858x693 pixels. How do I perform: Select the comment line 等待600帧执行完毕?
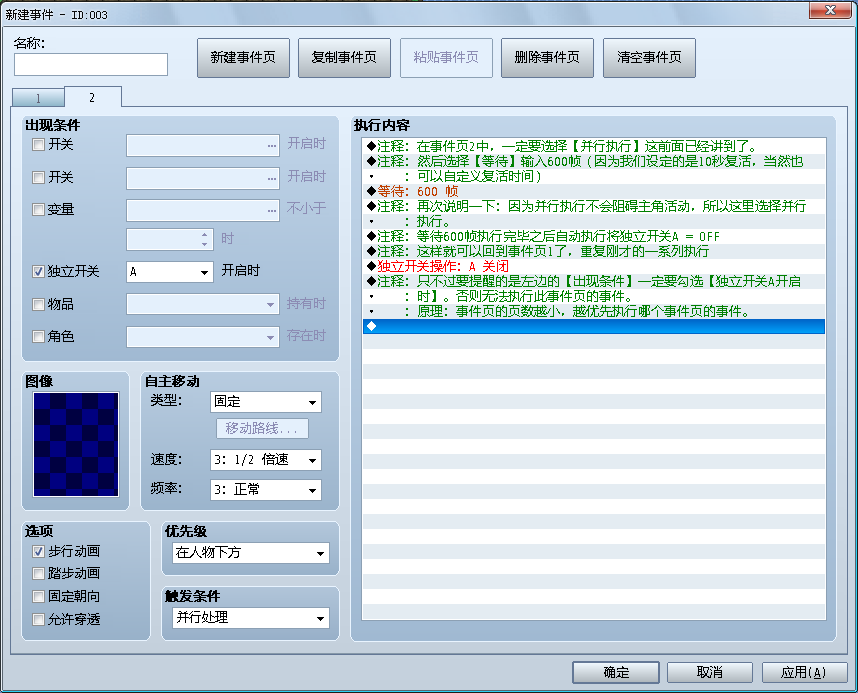pyautogui.click(x=594, y=236)
